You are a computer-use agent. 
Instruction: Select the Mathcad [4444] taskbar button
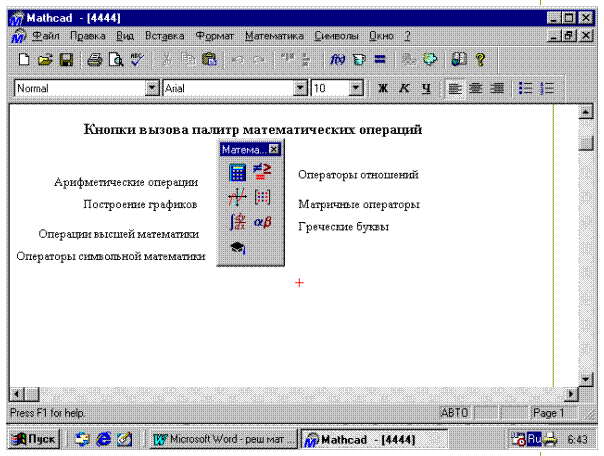coord(374,439)
